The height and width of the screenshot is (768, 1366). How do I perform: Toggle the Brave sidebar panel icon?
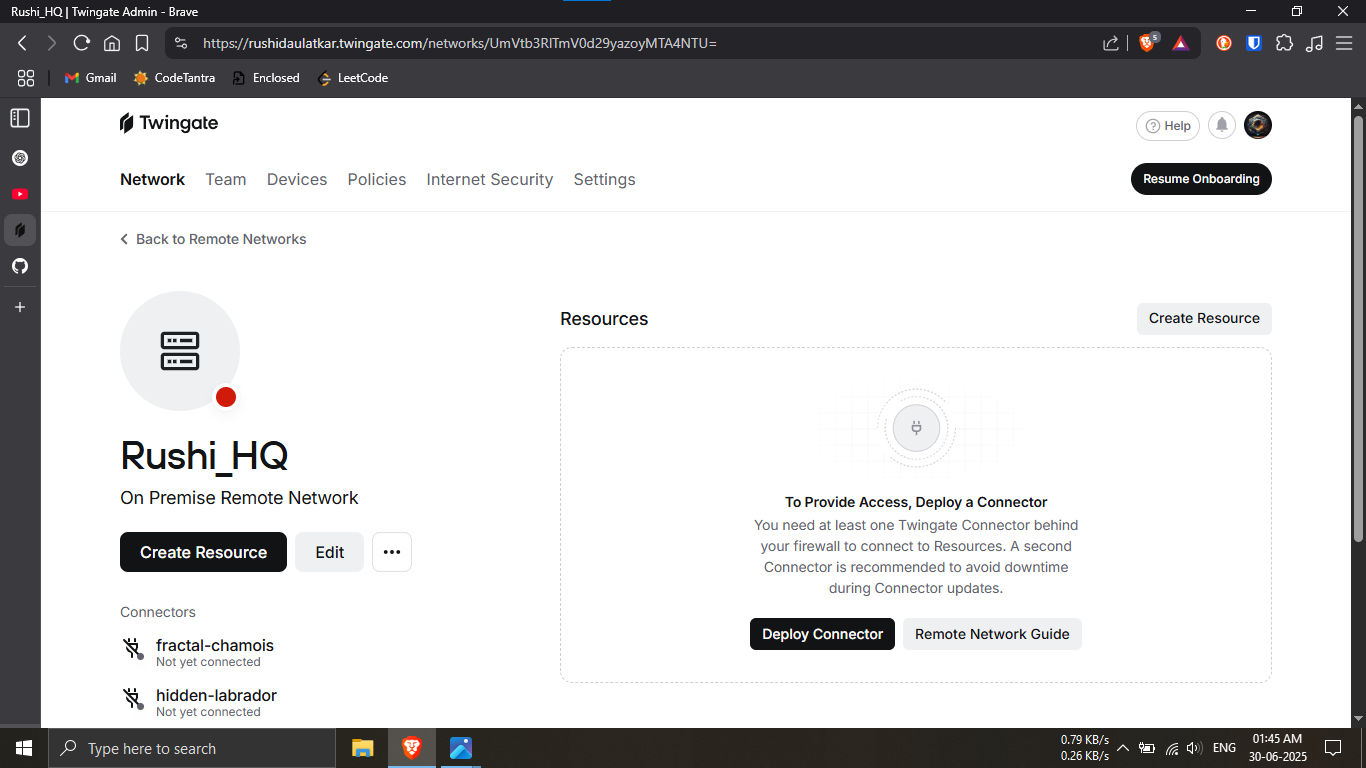(20, 118)
